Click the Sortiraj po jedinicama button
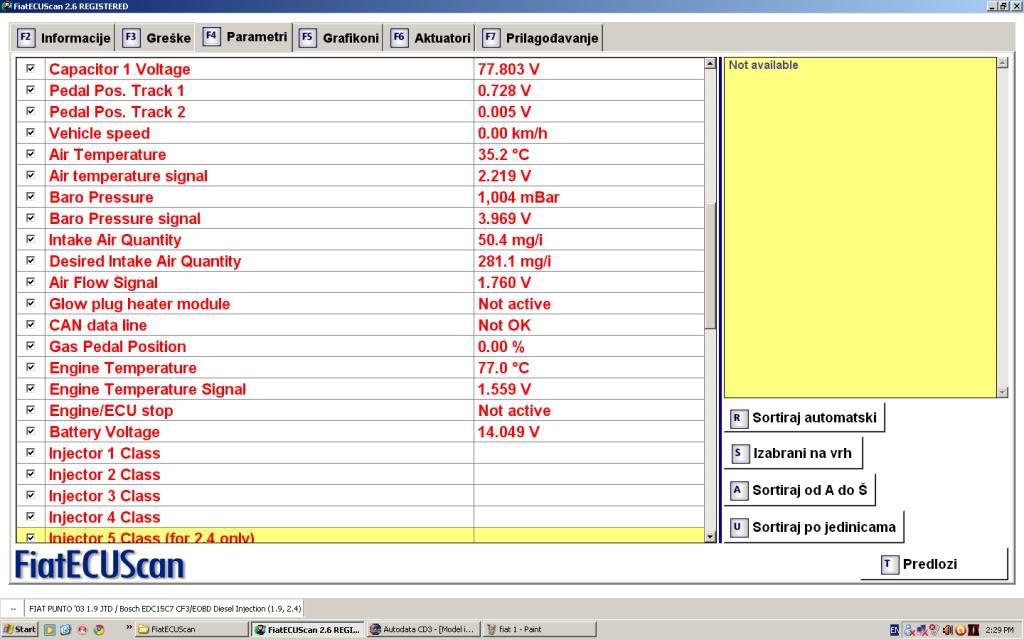This screenshot has height=640, width=1024. tap(814, 527)
